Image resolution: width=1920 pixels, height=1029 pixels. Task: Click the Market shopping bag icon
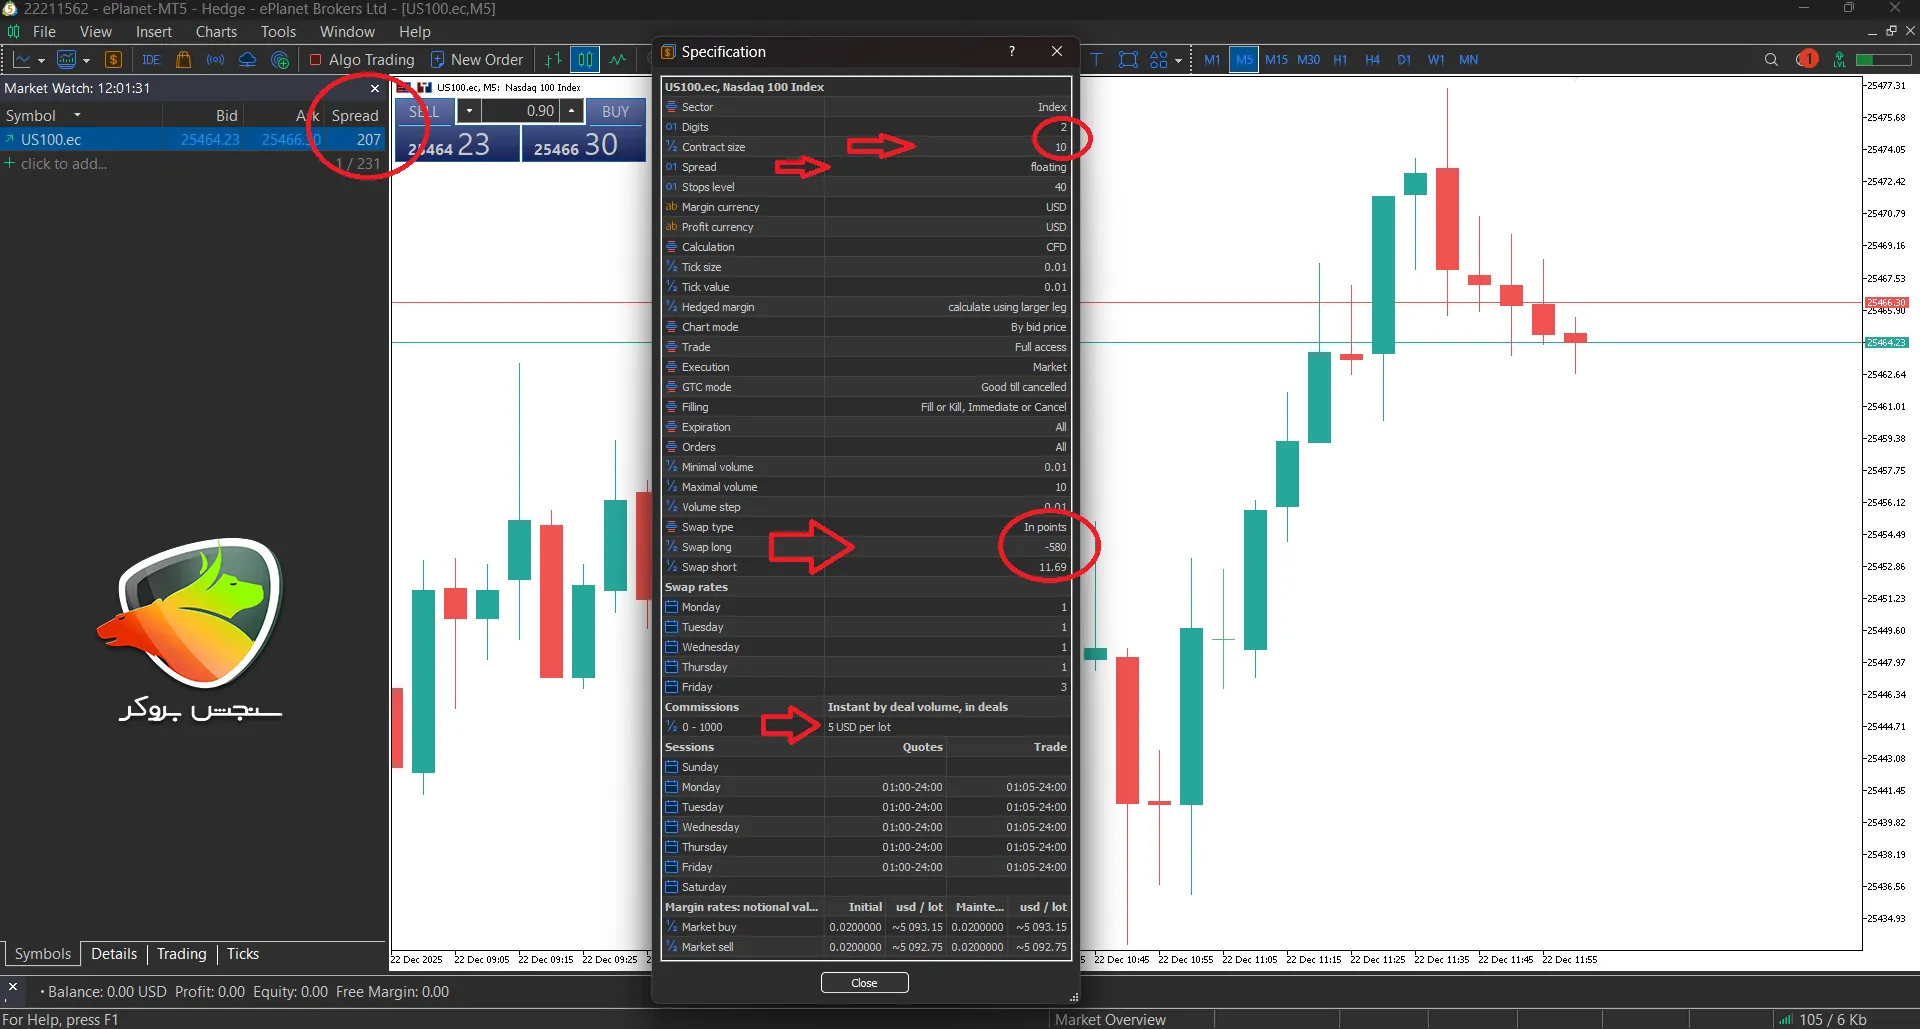183,60
